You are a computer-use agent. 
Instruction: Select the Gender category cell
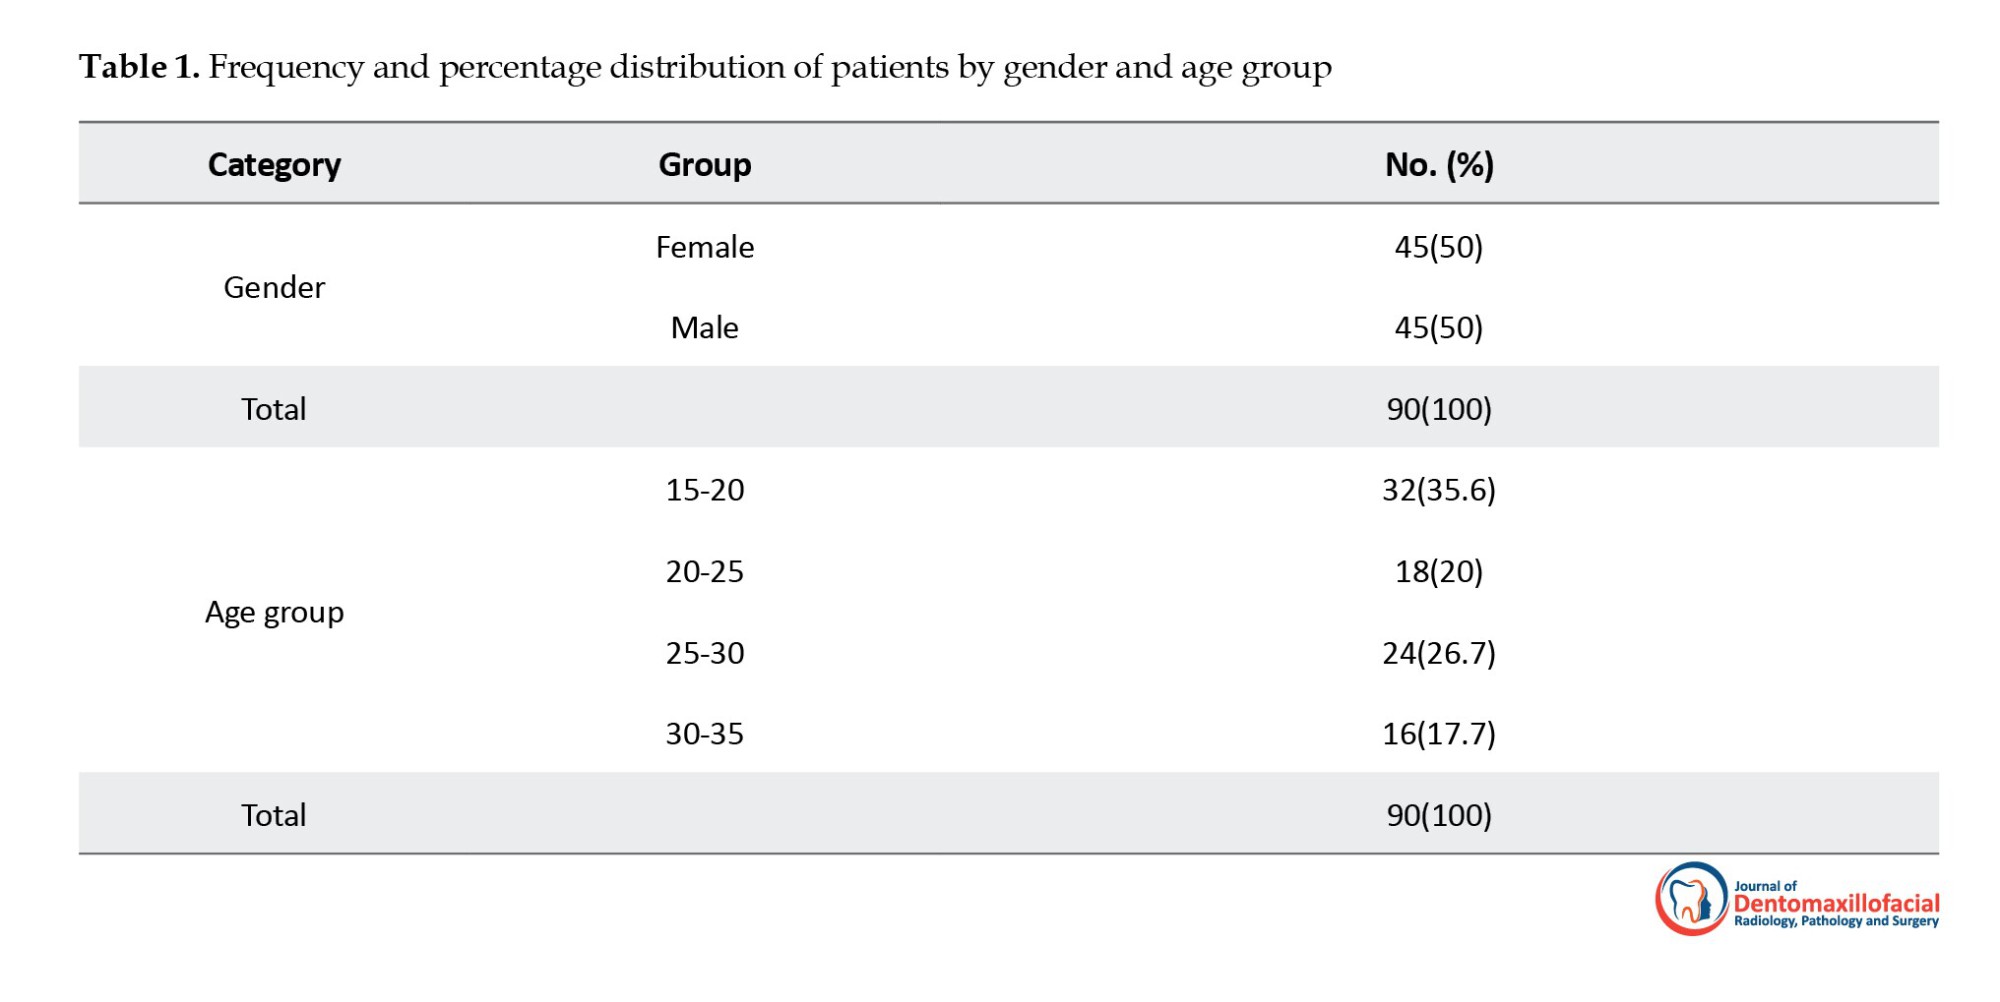pyautogui.click(x=274, y=288)
